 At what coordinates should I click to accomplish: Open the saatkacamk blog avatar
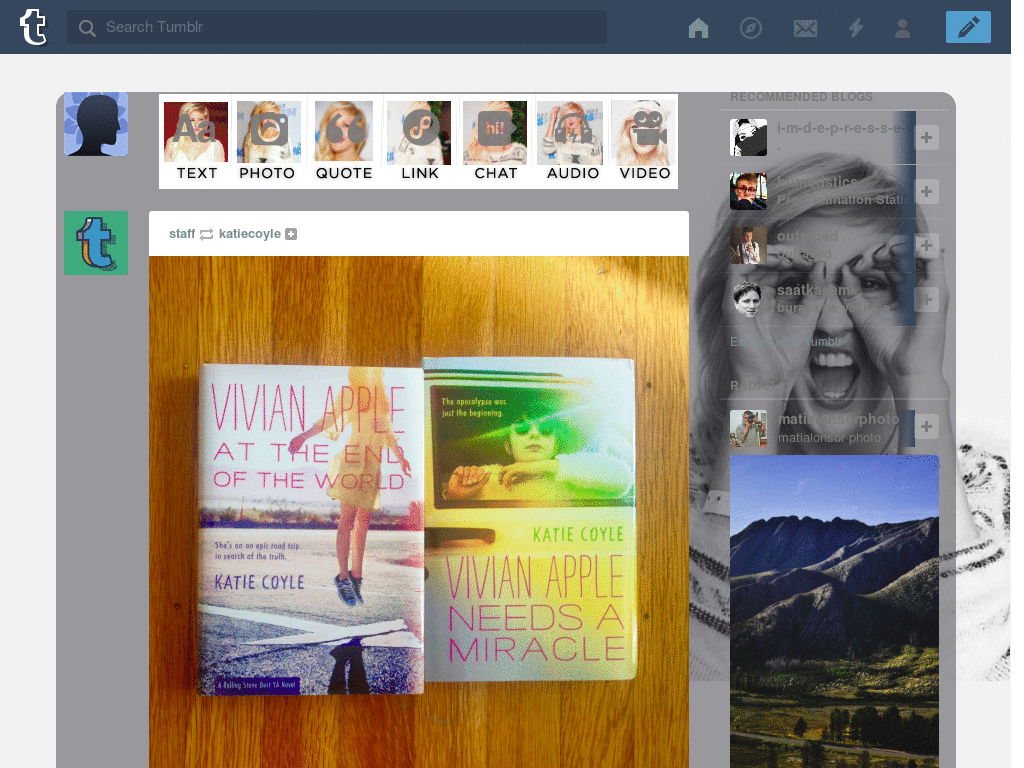click(748, 300)
